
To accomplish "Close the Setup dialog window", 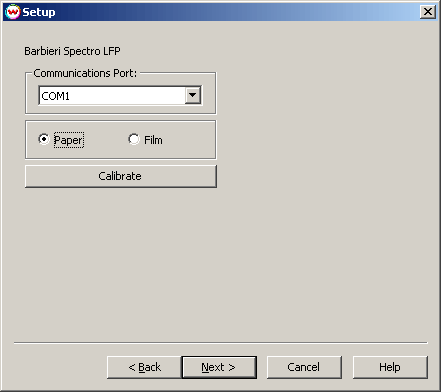I will coord(428,12).
